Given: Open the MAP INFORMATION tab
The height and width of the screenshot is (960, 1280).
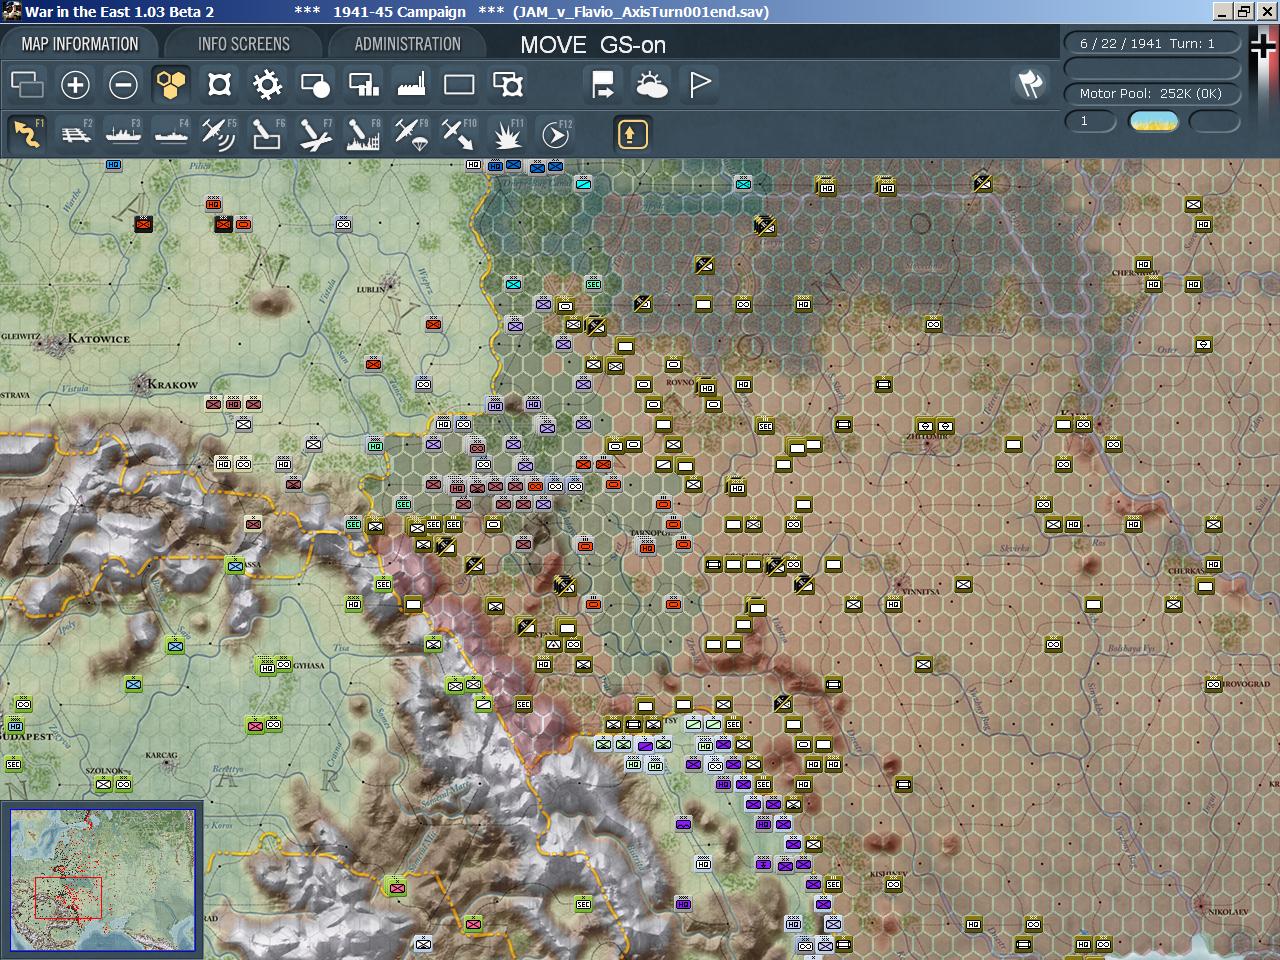Looking at the screenshot, I should click(x=80, y=44).
